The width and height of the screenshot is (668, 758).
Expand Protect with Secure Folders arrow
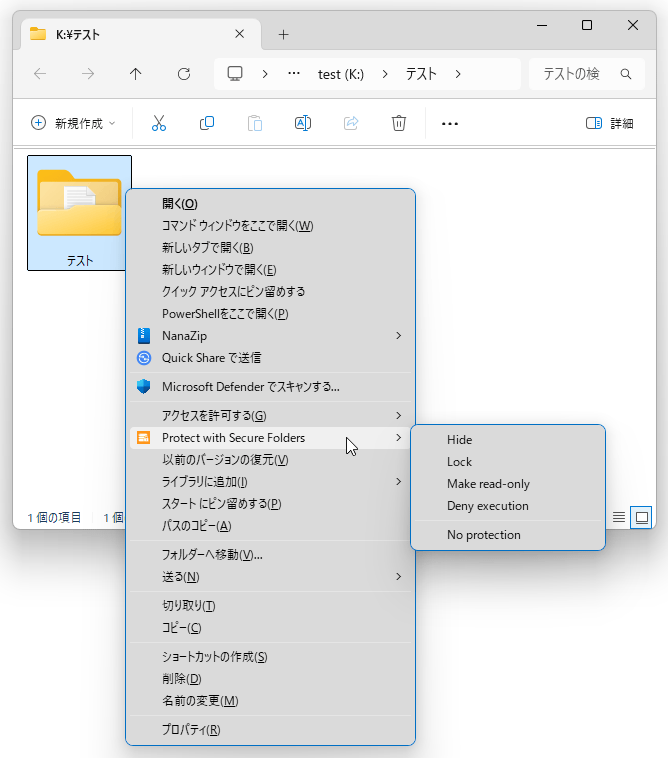click(398, 437)
